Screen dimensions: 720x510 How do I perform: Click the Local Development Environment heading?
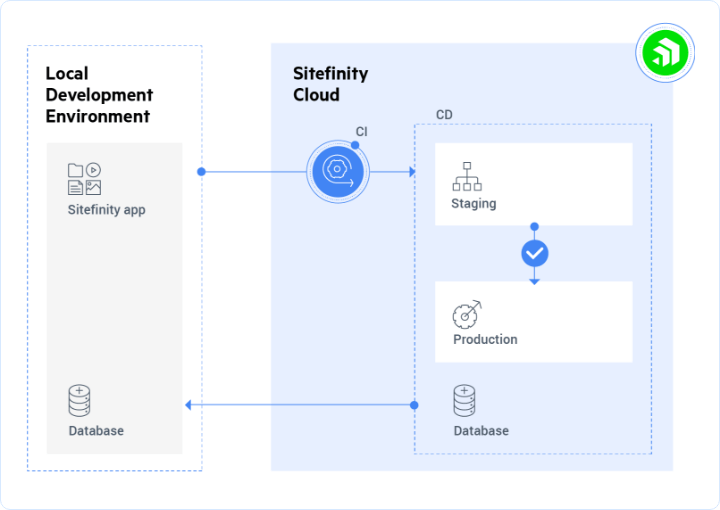[x=99, y=94]
